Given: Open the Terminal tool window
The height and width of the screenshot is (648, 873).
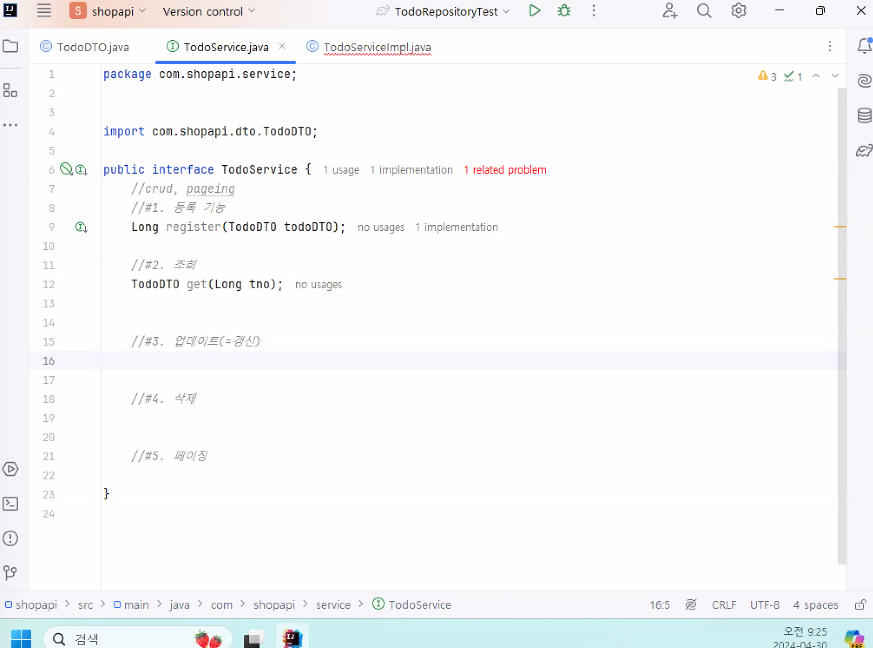Looking at the screenshot, I should (11, 503).
